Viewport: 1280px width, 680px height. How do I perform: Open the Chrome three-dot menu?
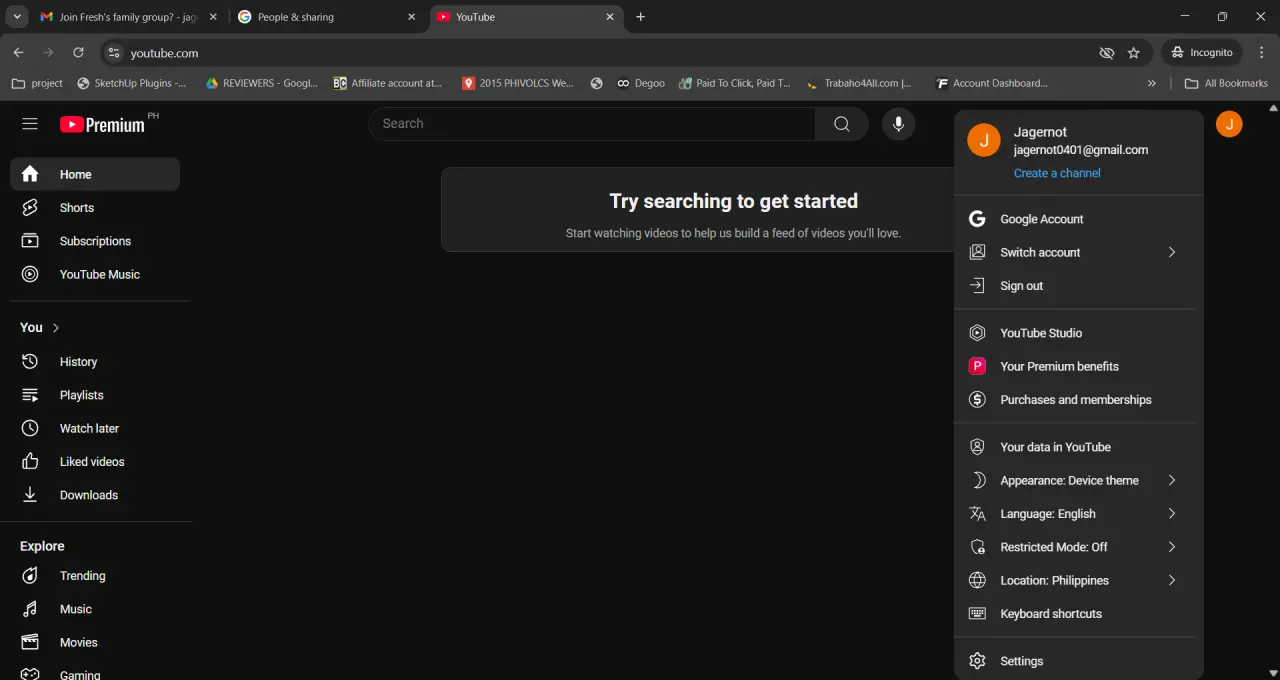click(1261, 52)
